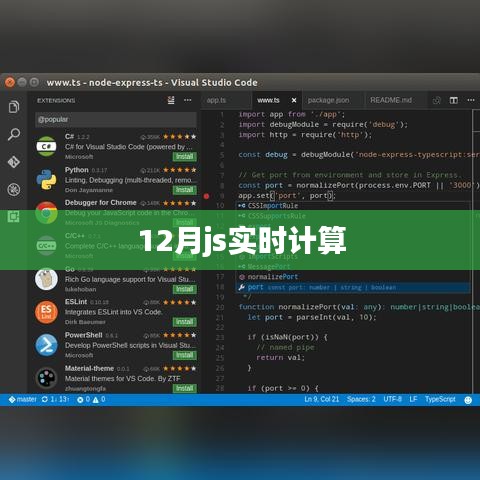Image resolution: width=480 pixels, height=480 pixels.
Task: Install the Python extension
Action: (x=185, y=190)
